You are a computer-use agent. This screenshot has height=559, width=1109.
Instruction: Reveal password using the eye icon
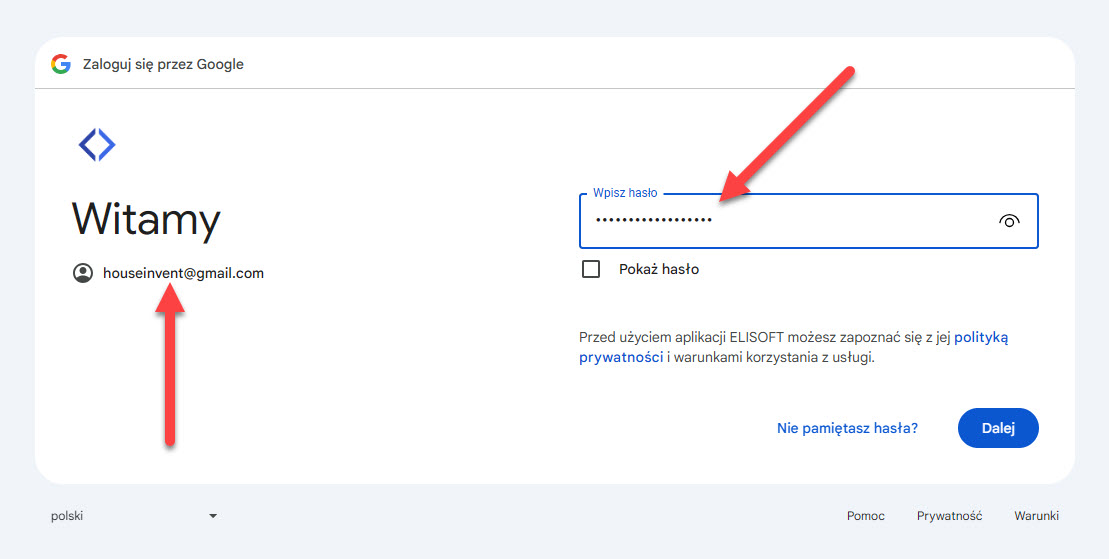(x=1009, y=221)
